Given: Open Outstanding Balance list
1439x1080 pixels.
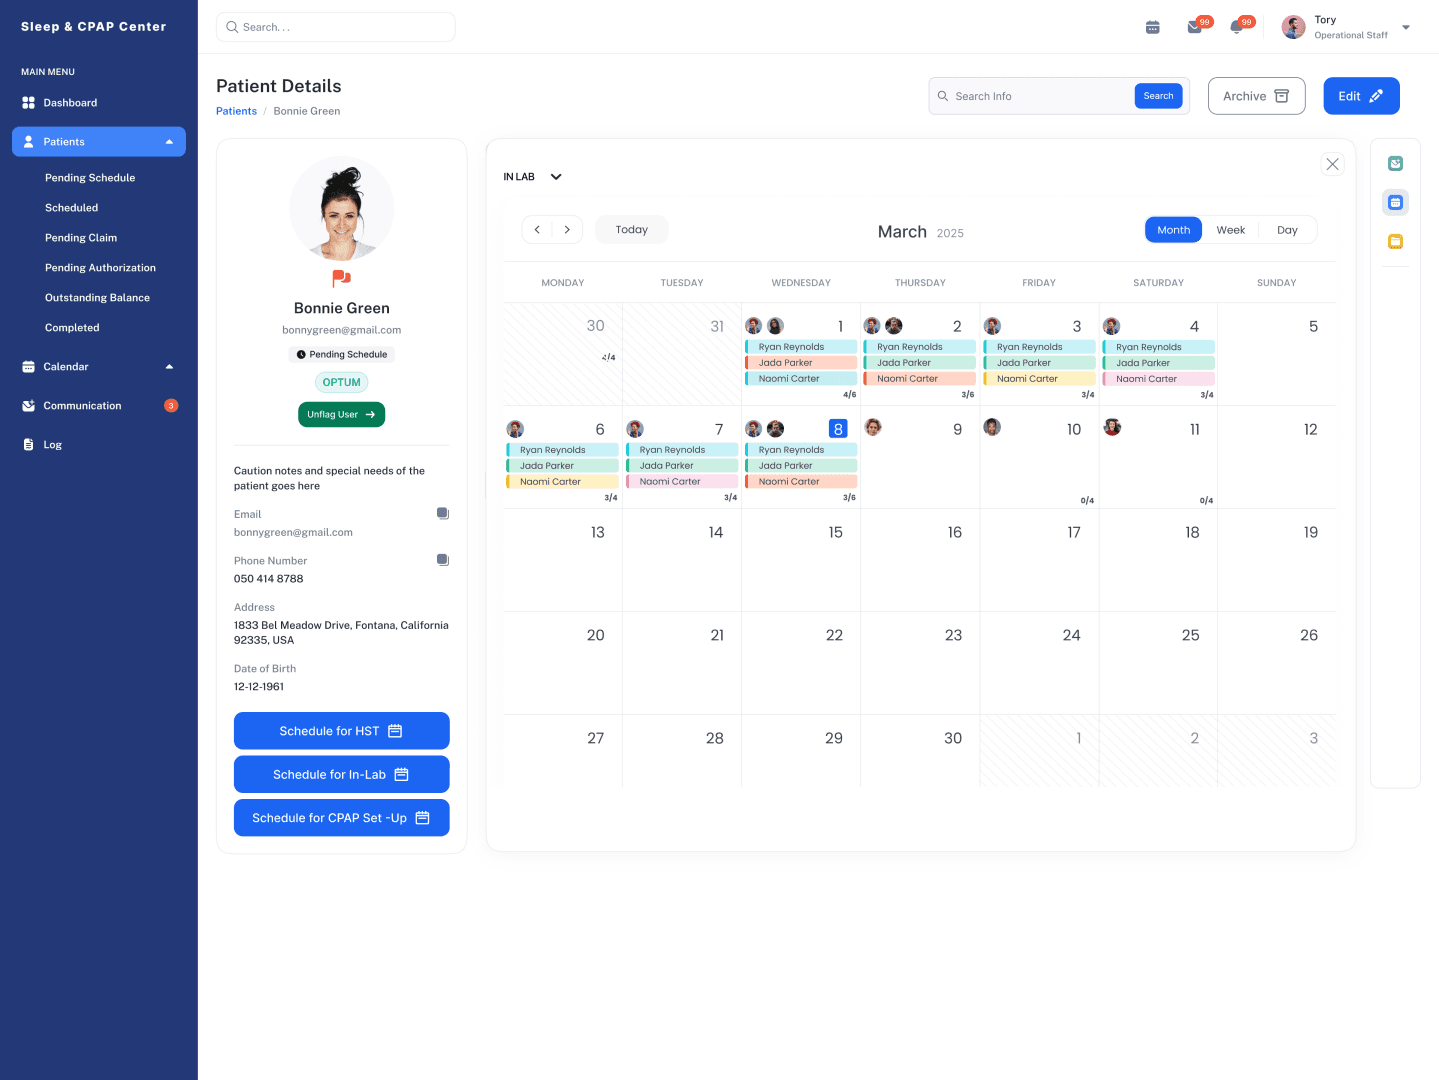Looking at the screenshot, I should [x=97, y=298].
